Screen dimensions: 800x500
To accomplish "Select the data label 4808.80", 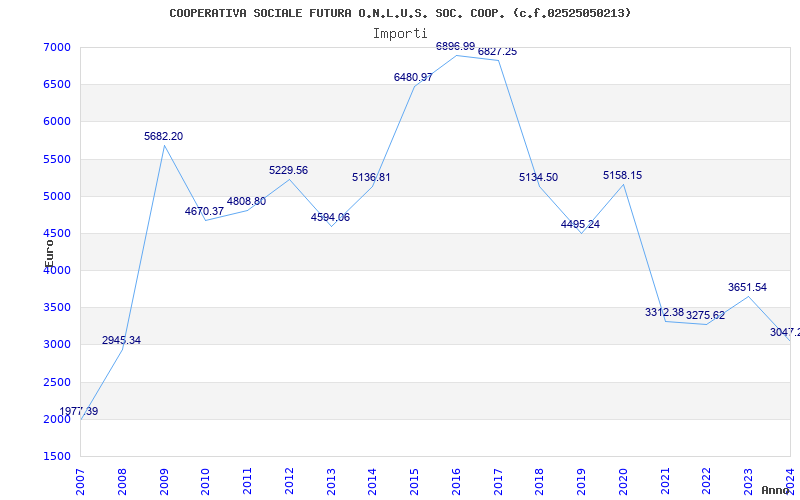I will [246, 201].
